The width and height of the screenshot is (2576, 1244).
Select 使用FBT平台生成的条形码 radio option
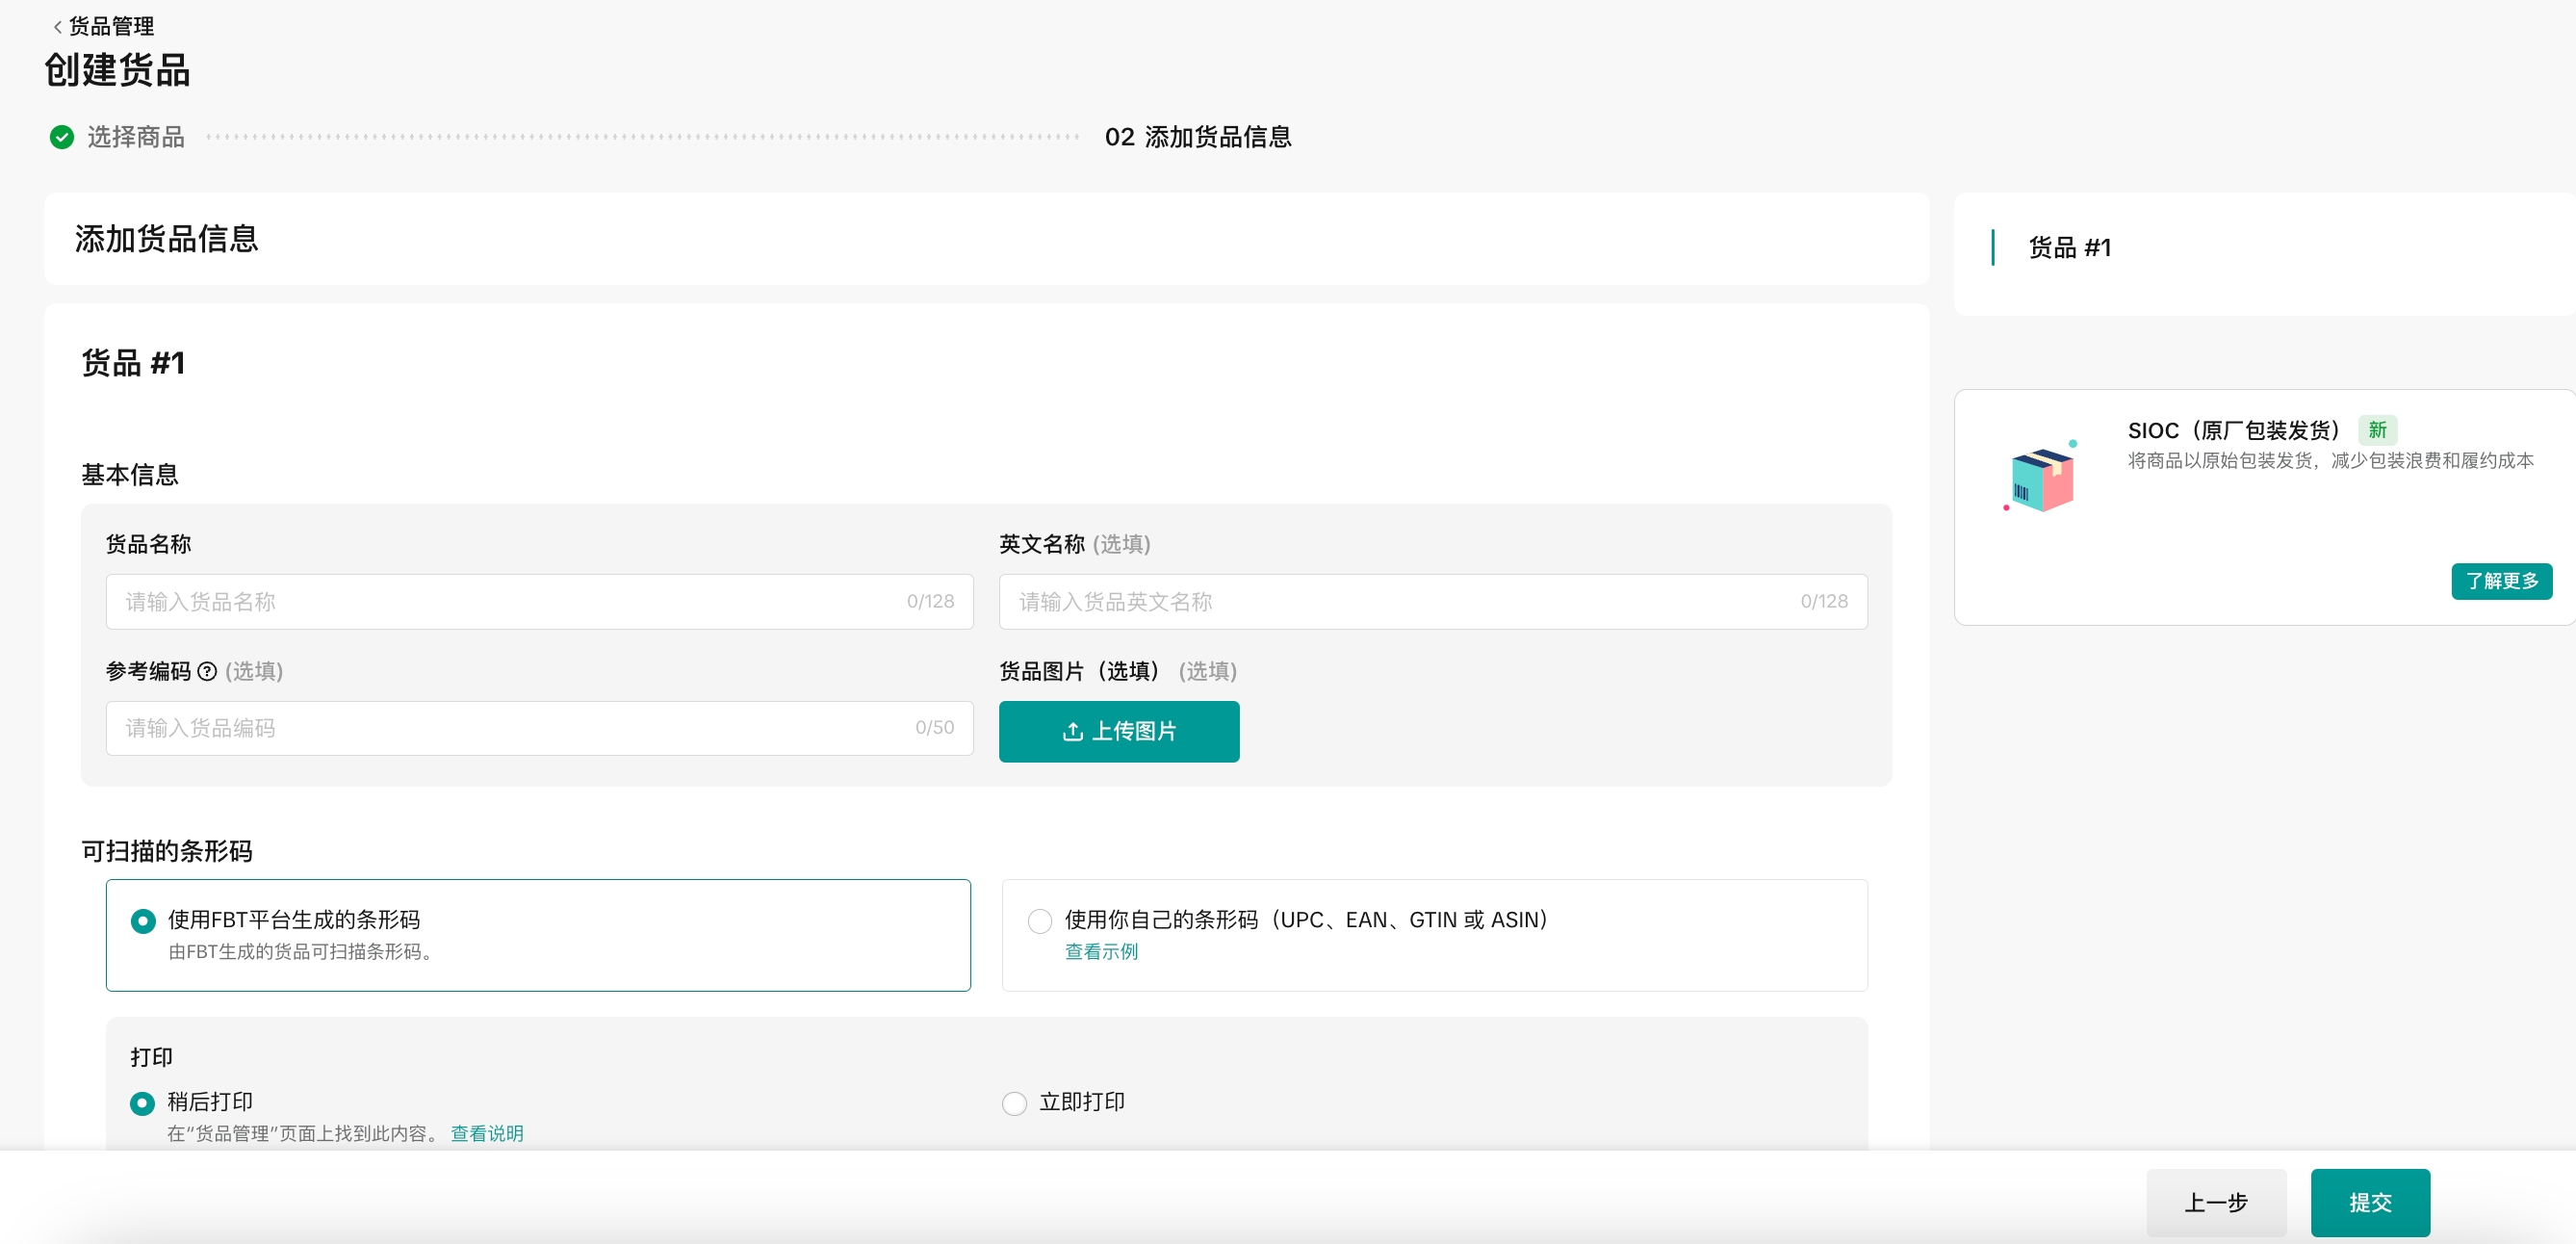[143, 921]
